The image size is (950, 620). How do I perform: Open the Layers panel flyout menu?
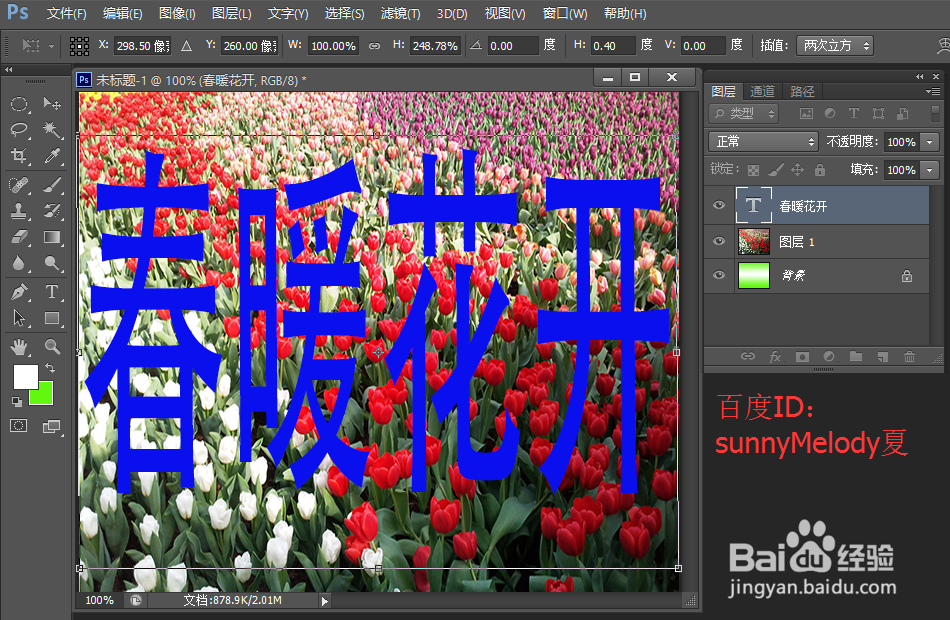pos(933,92)
